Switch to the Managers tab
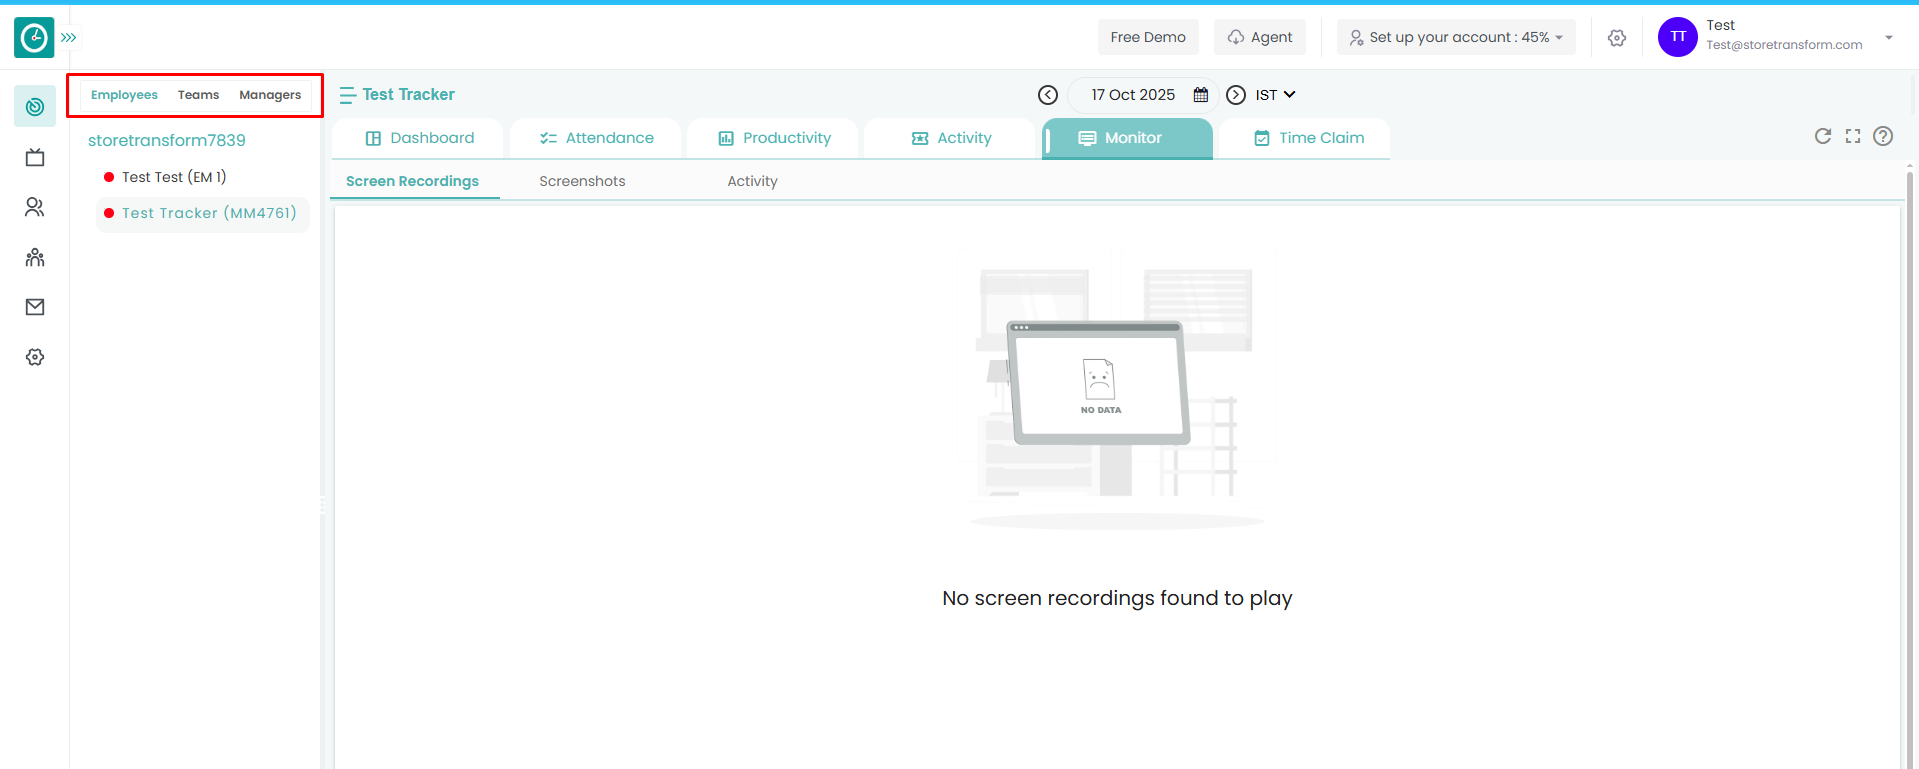 click(270, 95)
